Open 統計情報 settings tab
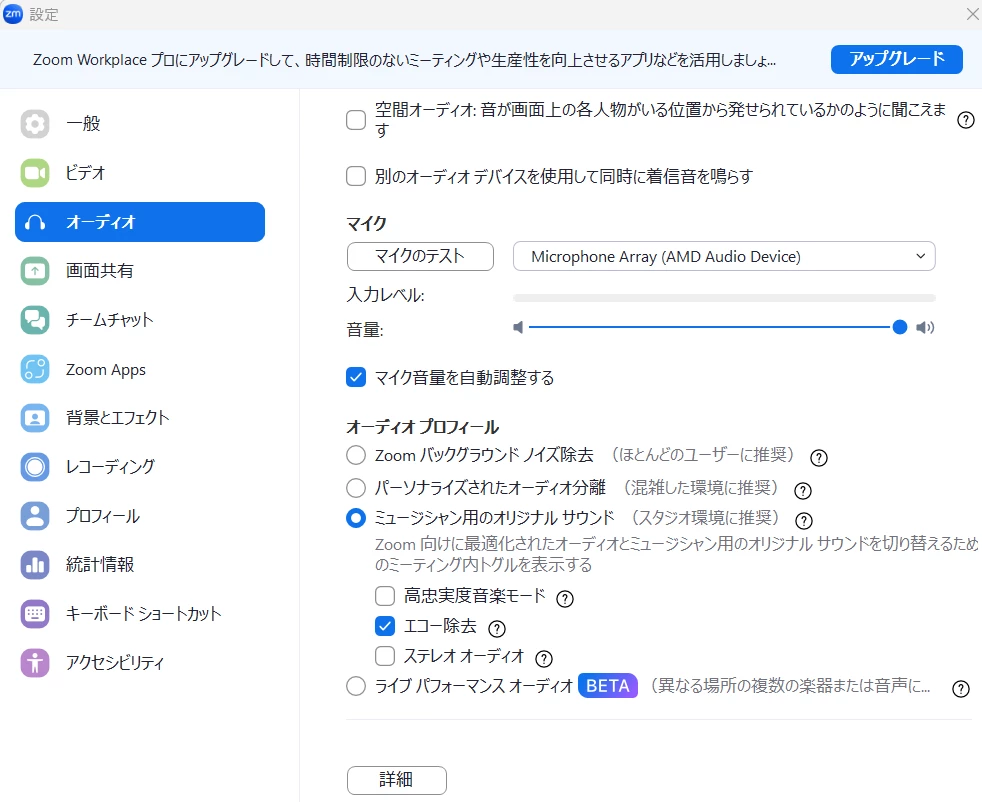982x802 pixels. (140, 565)
